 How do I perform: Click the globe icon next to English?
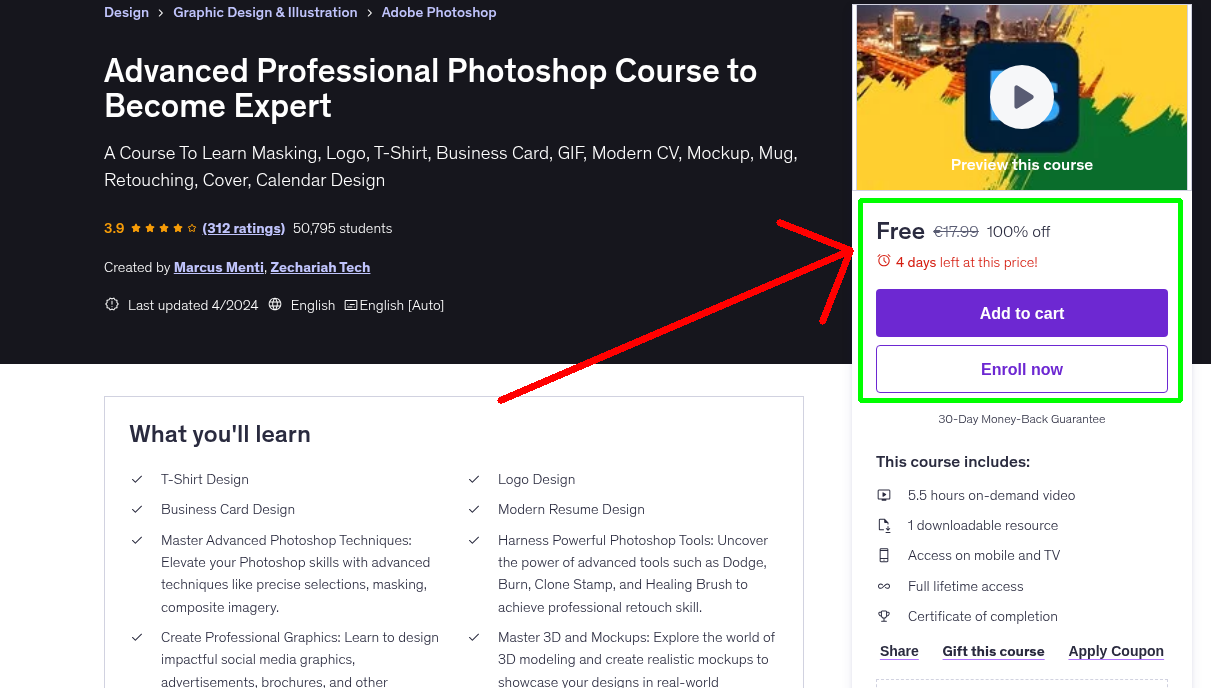[x=274, y=305]
